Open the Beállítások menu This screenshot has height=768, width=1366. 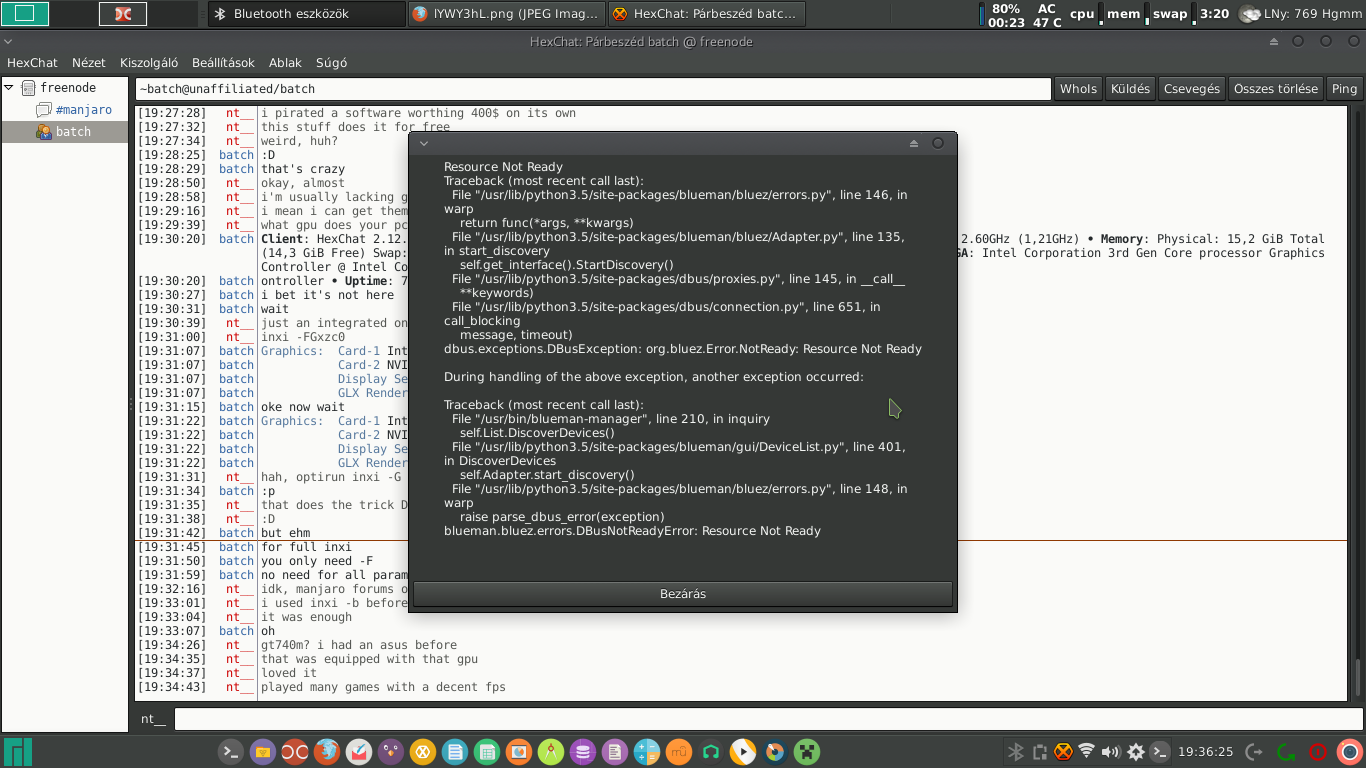click(223, 62)
